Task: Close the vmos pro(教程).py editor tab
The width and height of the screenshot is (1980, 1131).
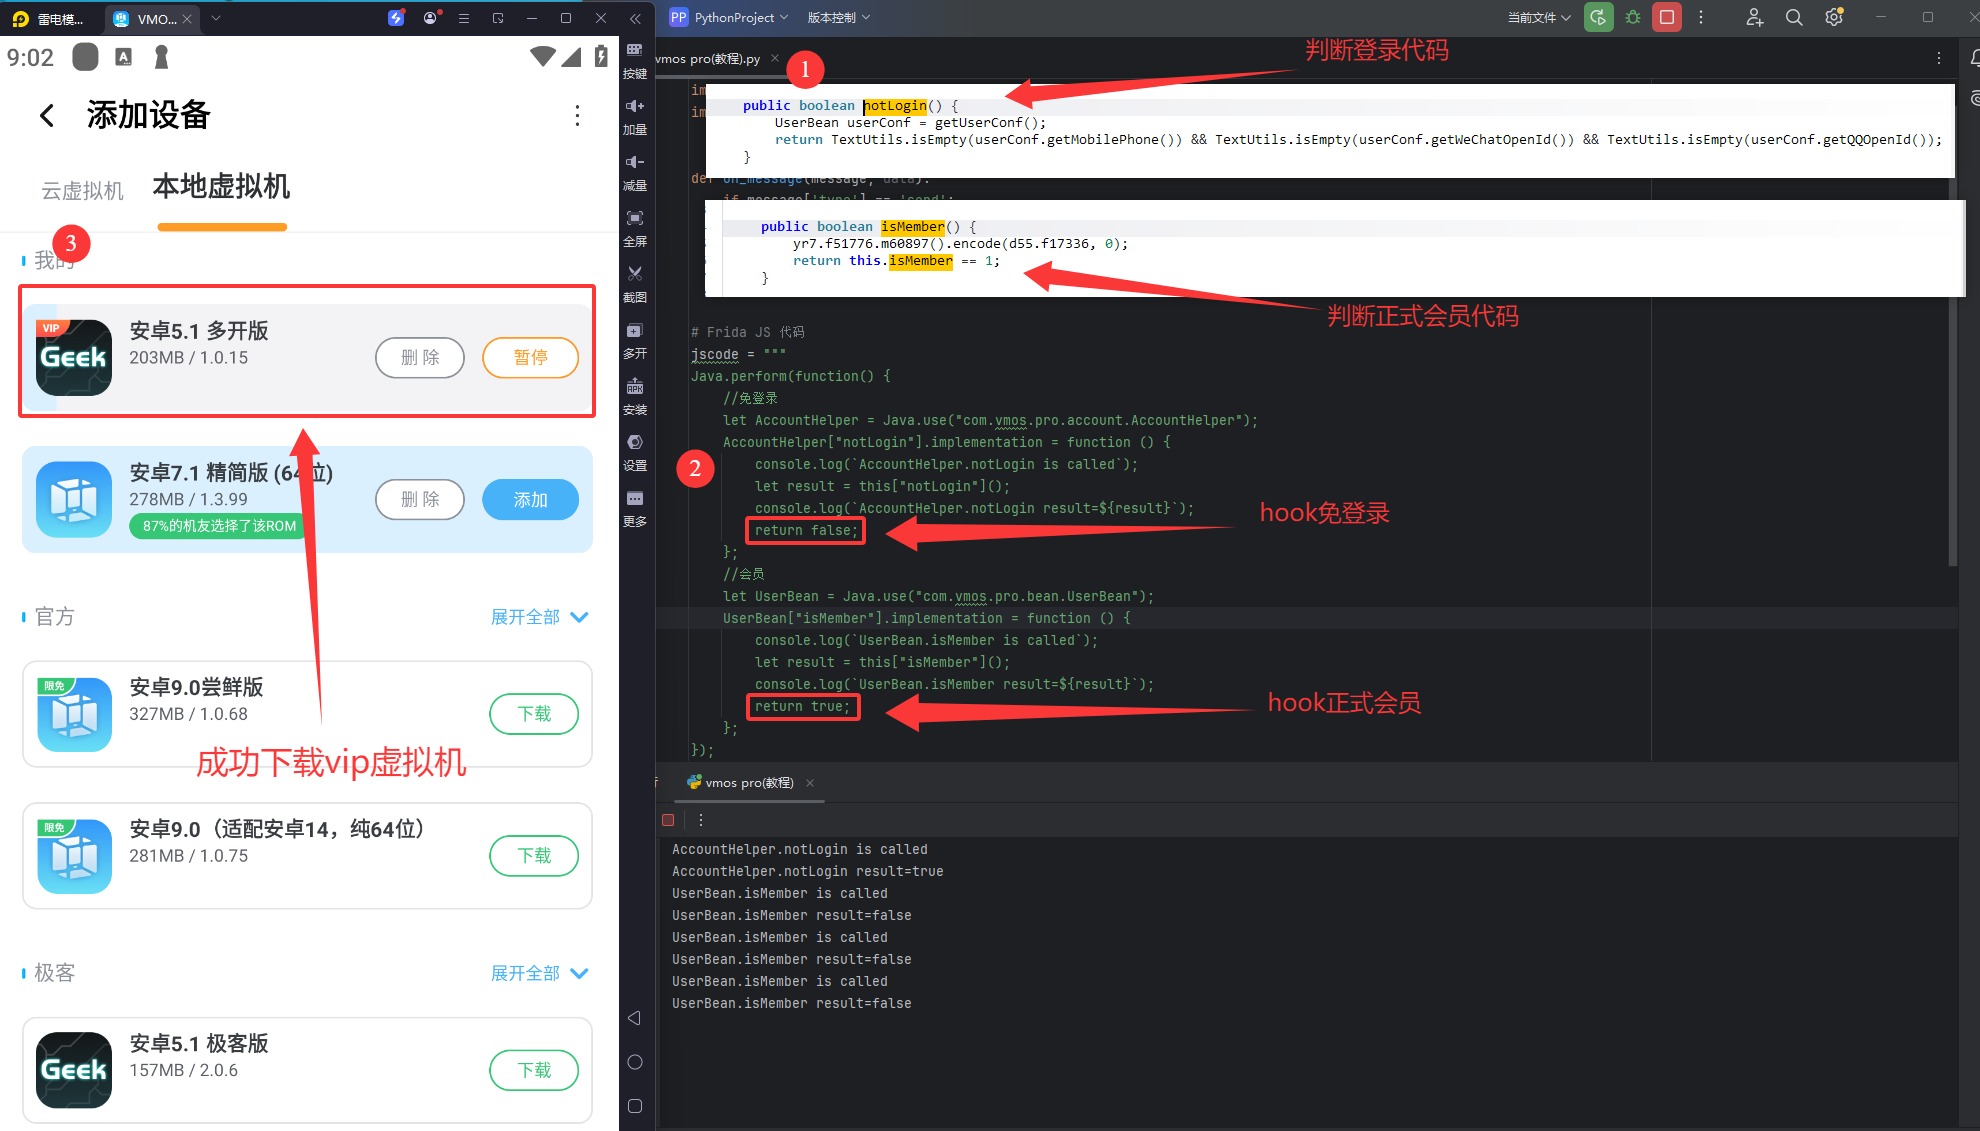Action: [775, 59]
